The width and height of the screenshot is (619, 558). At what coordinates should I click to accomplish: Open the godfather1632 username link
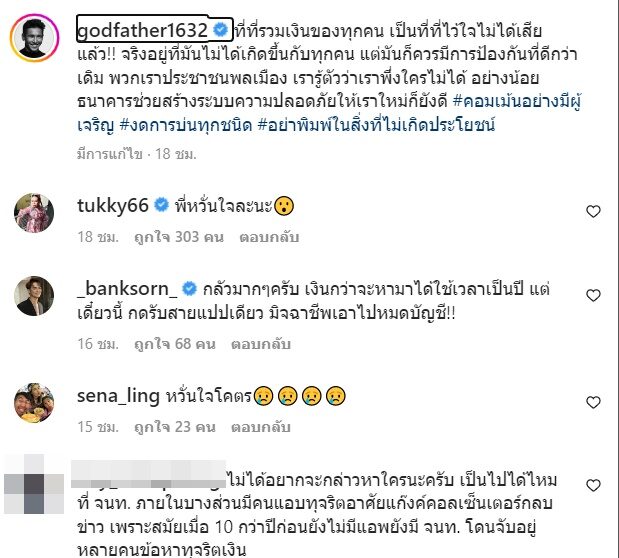pos(142,30)
